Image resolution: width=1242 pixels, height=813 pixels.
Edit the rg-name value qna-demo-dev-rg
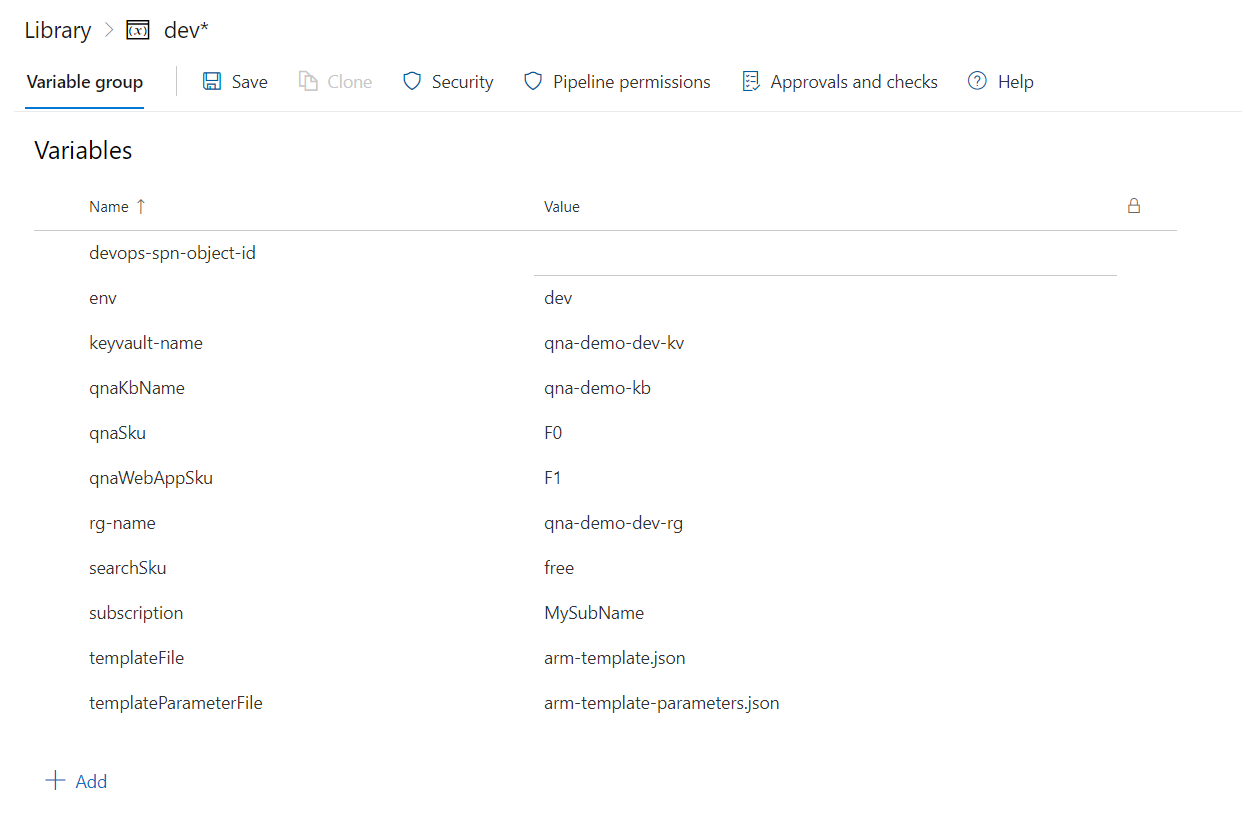click(x=613, y=523)
